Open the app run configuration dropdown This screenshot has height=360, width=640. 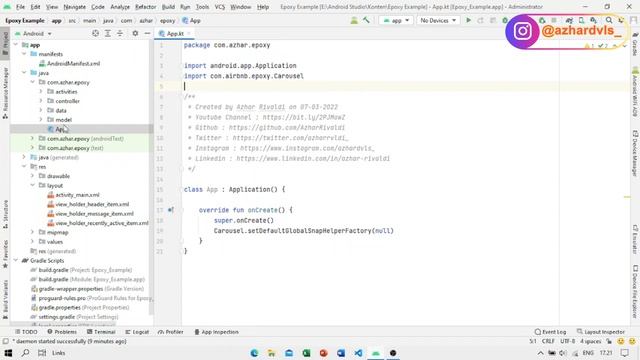pyautogui.click(x=396, y=20)
